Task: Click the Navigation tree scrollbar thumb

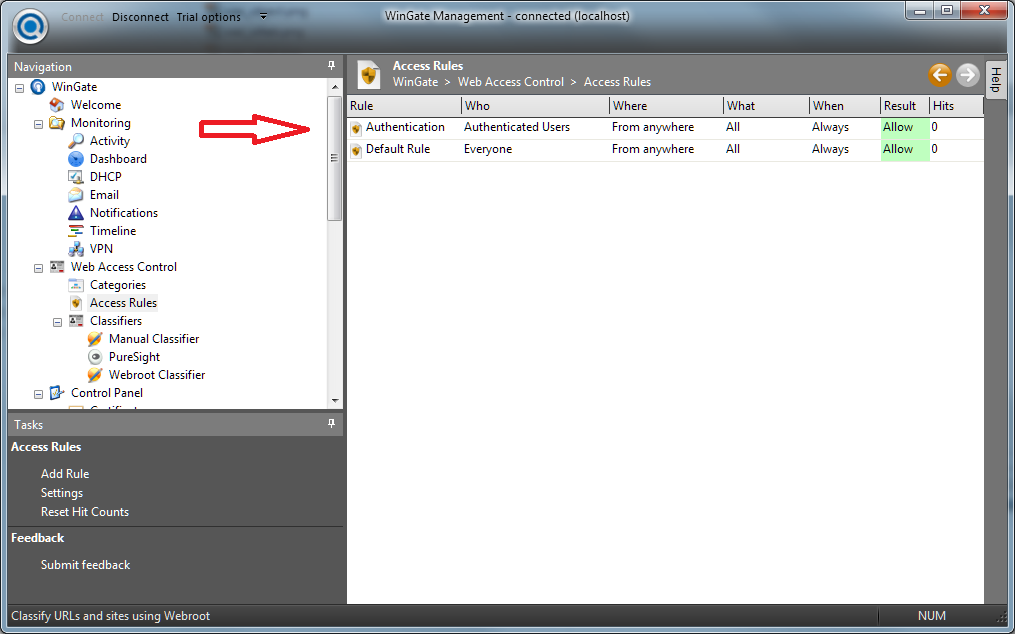Action: tap(335, 158)
